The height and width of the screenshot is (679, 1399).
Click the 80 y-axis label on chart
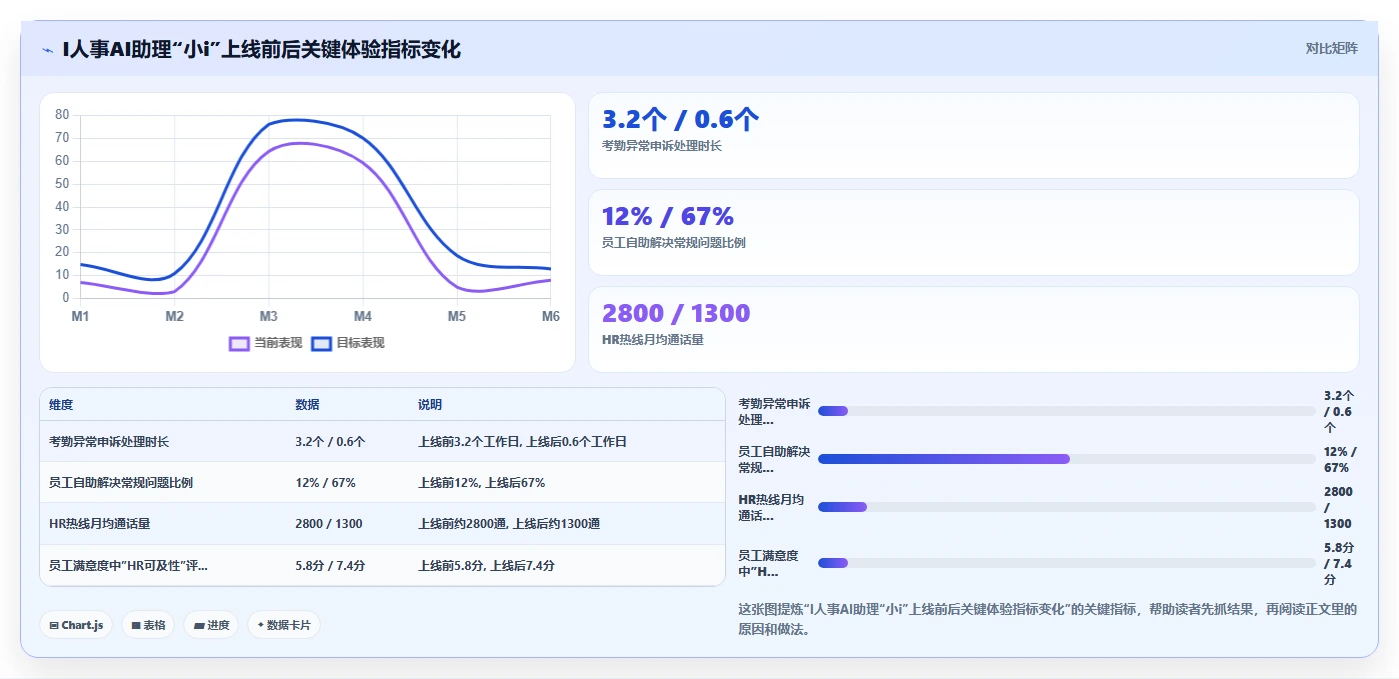pyautogui.click(x=62, y=115)
